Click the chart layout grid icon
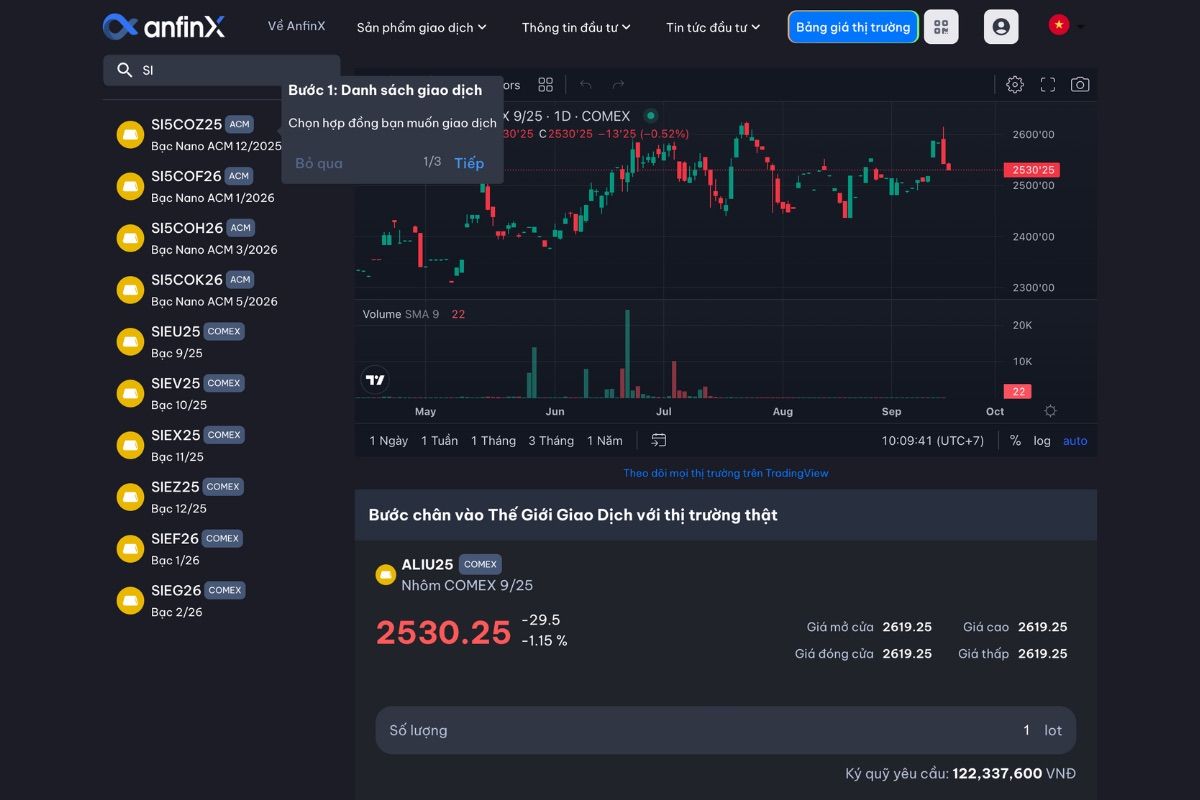 click(x=545, y=85)
